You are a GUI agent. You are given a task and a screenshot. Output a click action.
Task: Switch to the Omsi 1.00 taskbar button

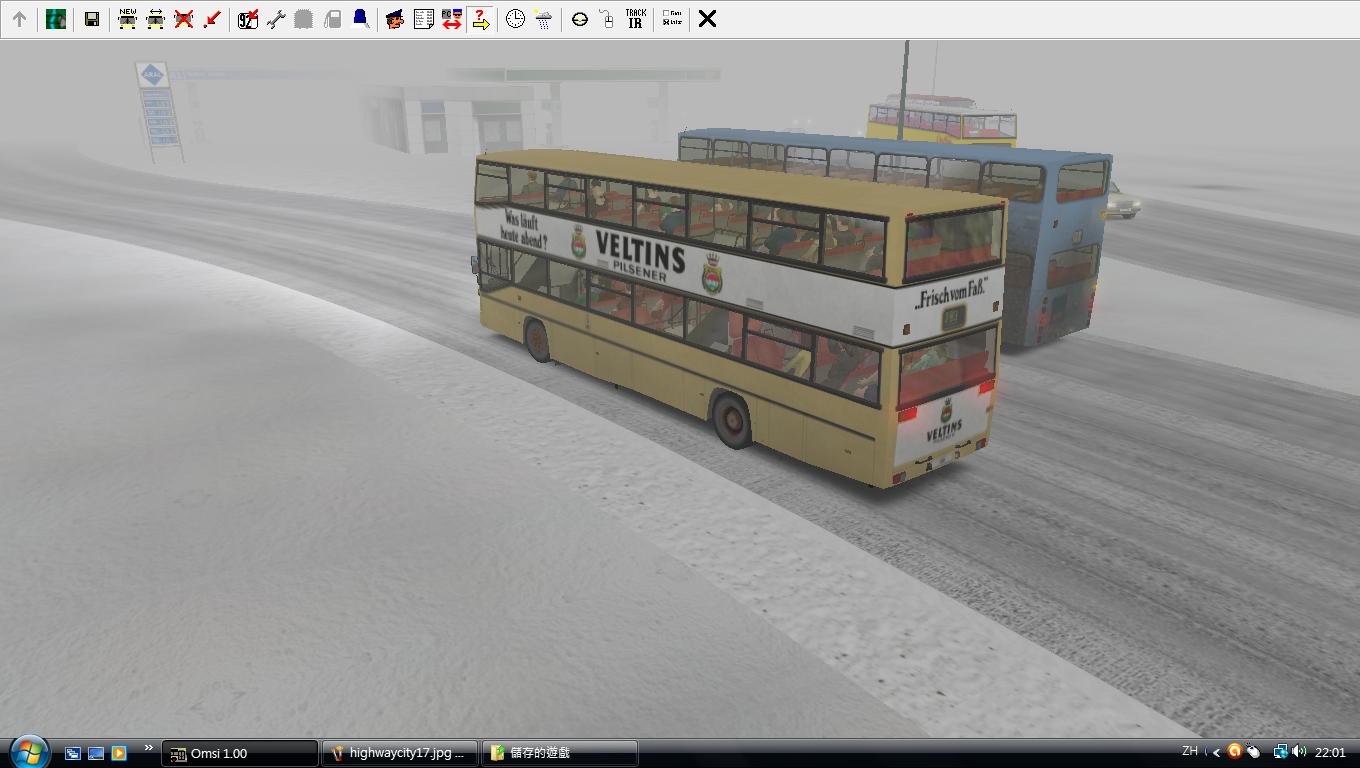(239, 753)
